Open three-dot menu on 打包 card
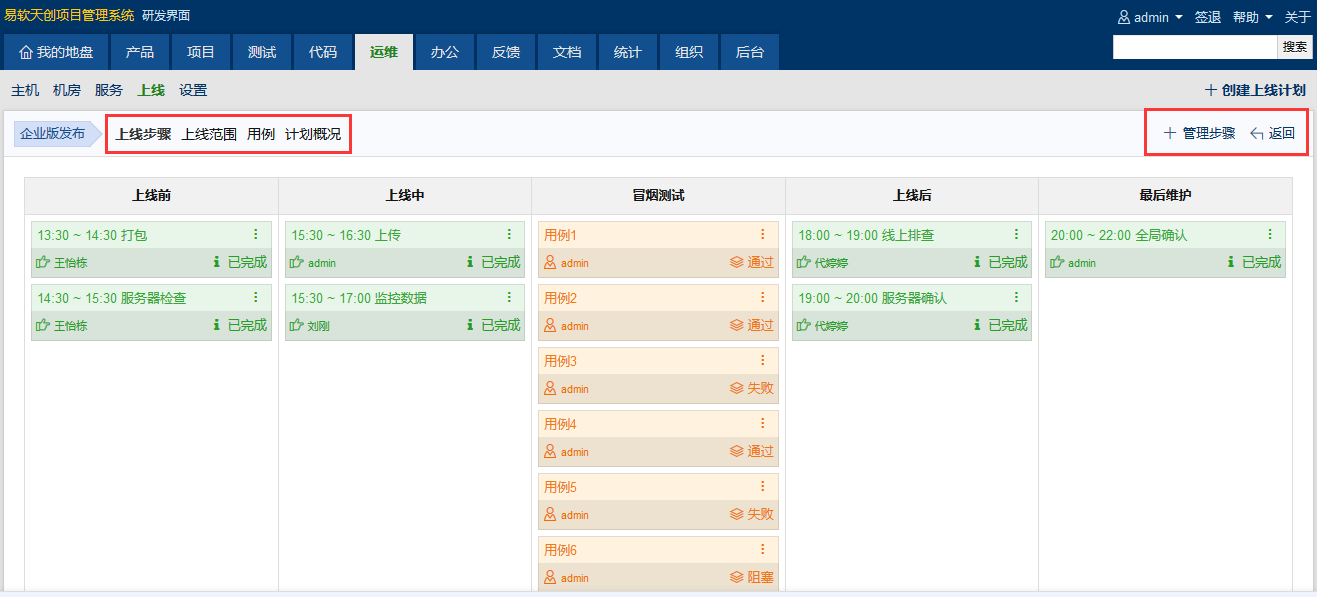Viewport: 1317px width, 597px height. tap(255, 234)
